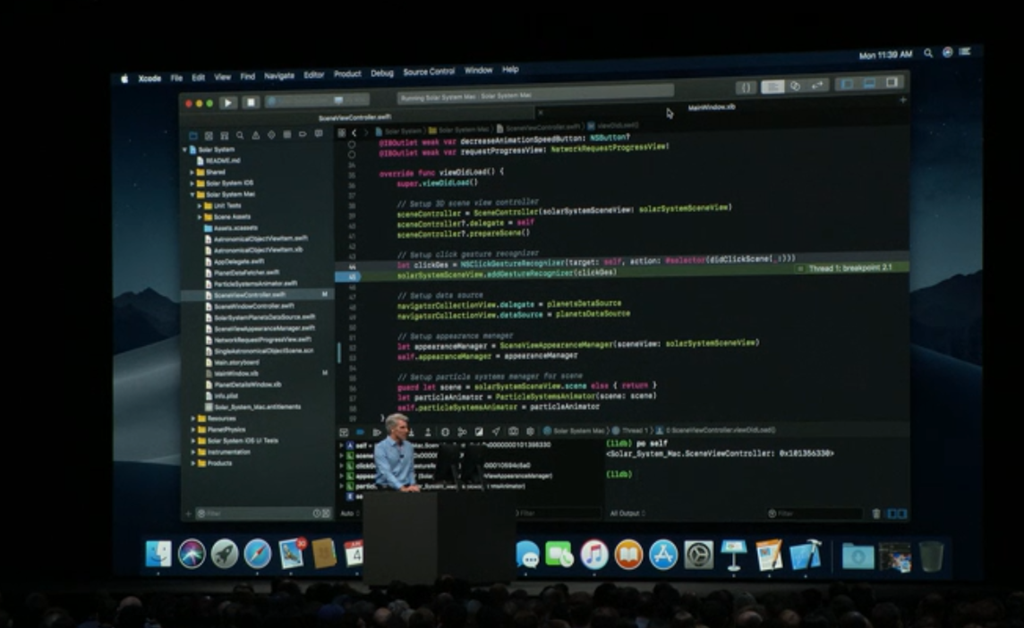Collapse the Solar System Mac folder
This screenshot has width=1024, height=628.
point(192,195)
